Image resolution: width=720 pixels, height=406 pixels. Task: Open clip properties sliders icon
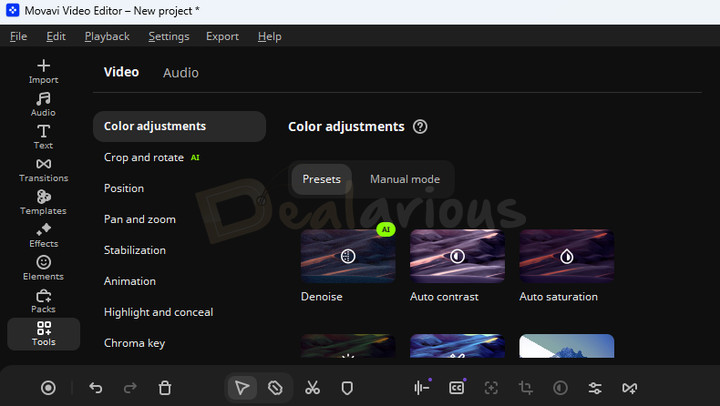tap(595, 388)
